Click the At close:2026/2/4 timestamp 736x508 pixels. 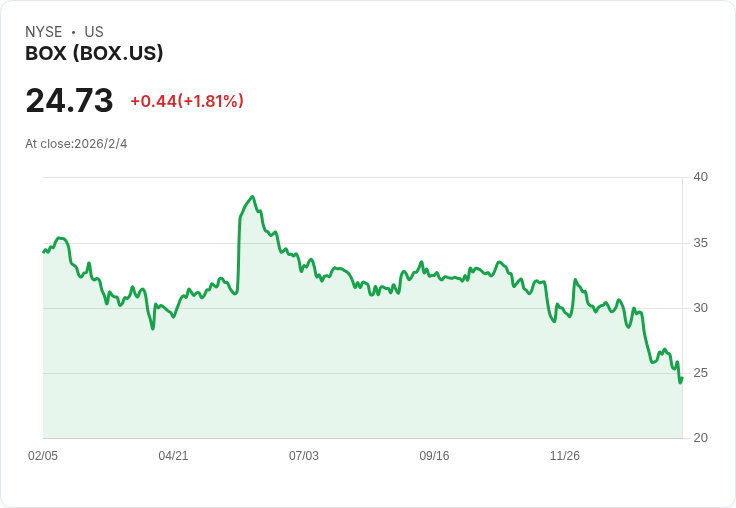(x=76, y=144)
